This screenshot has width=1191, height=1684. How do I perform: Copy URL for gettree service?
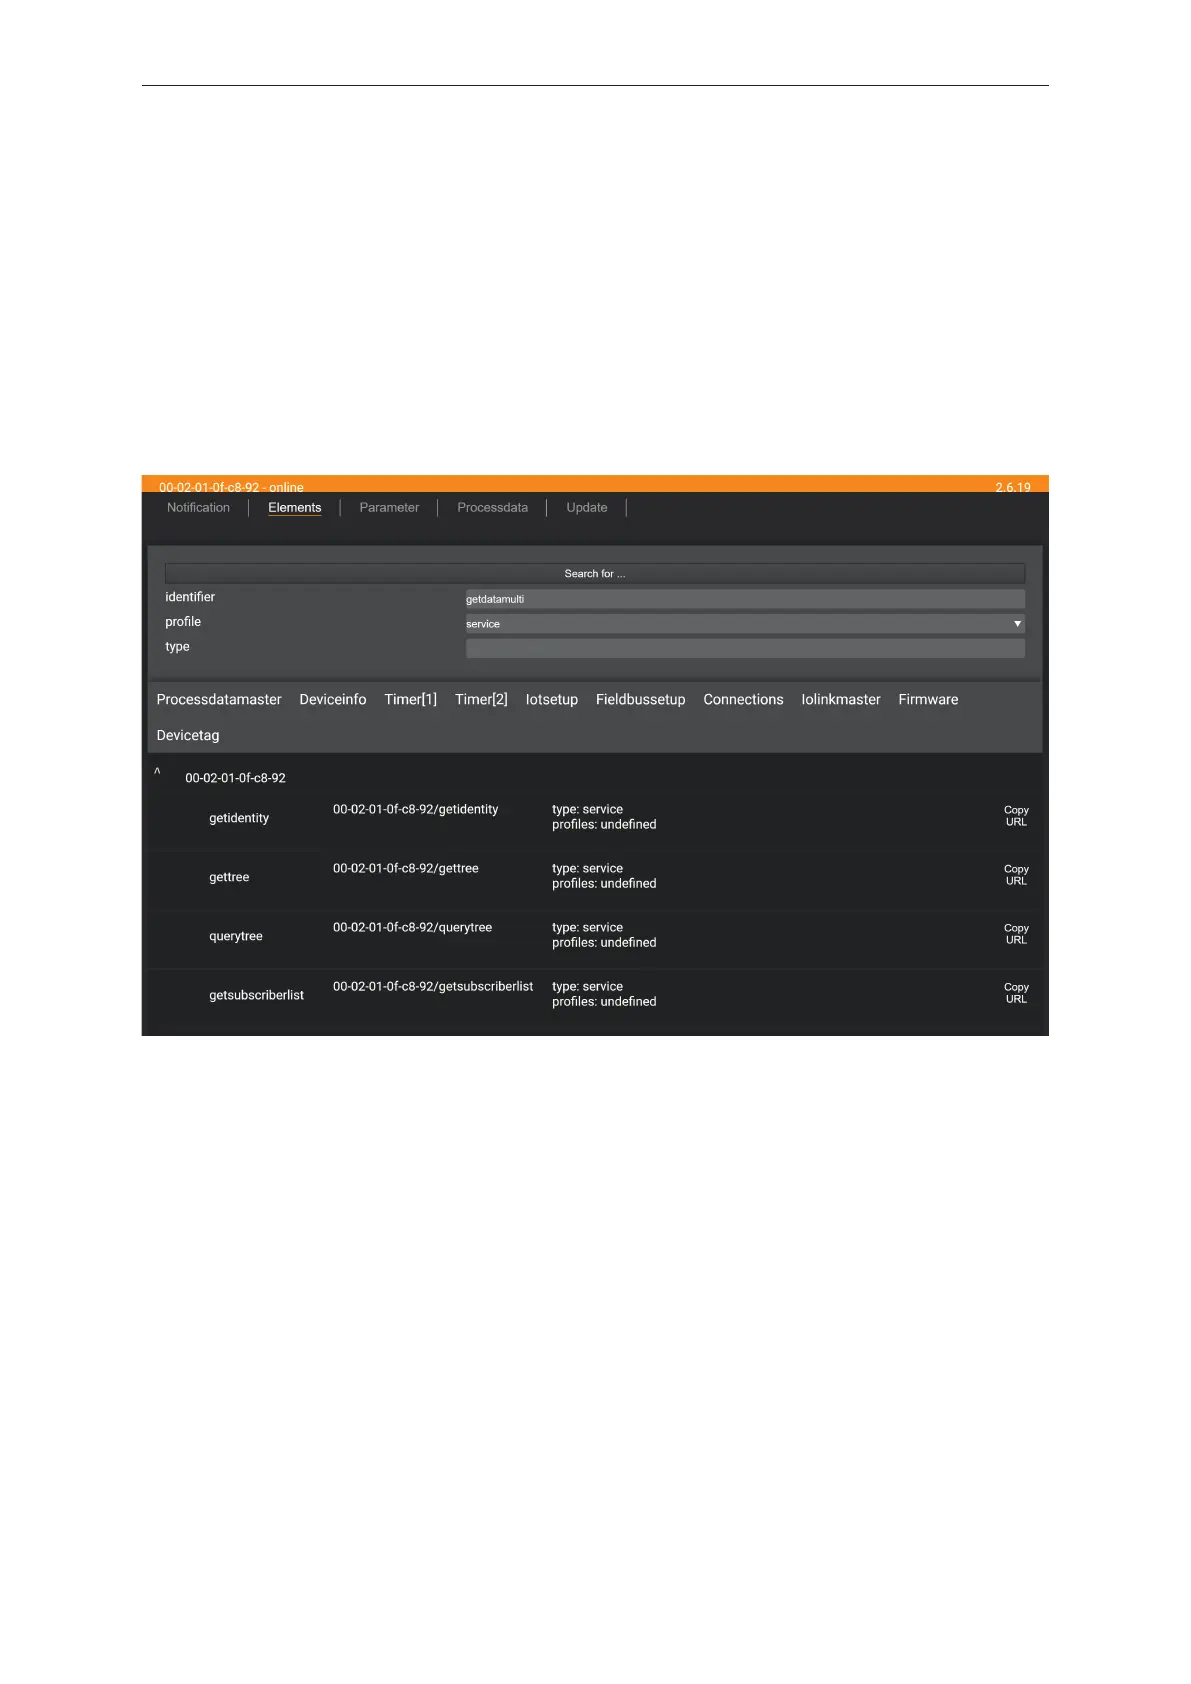pyautogui.click(x=1016, y=875)
